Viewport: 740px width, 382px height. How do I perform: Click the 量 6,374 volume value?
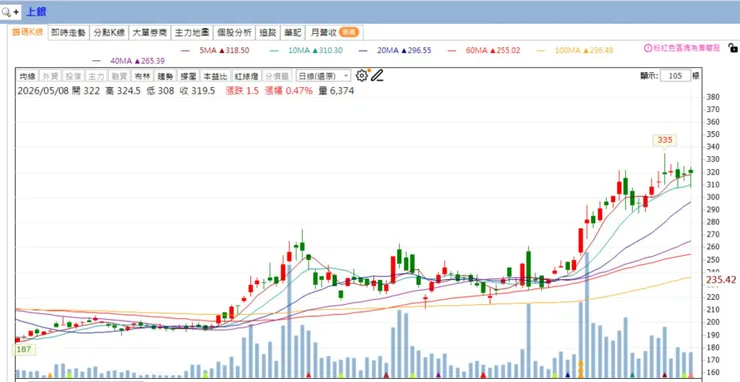click(336, 91)
